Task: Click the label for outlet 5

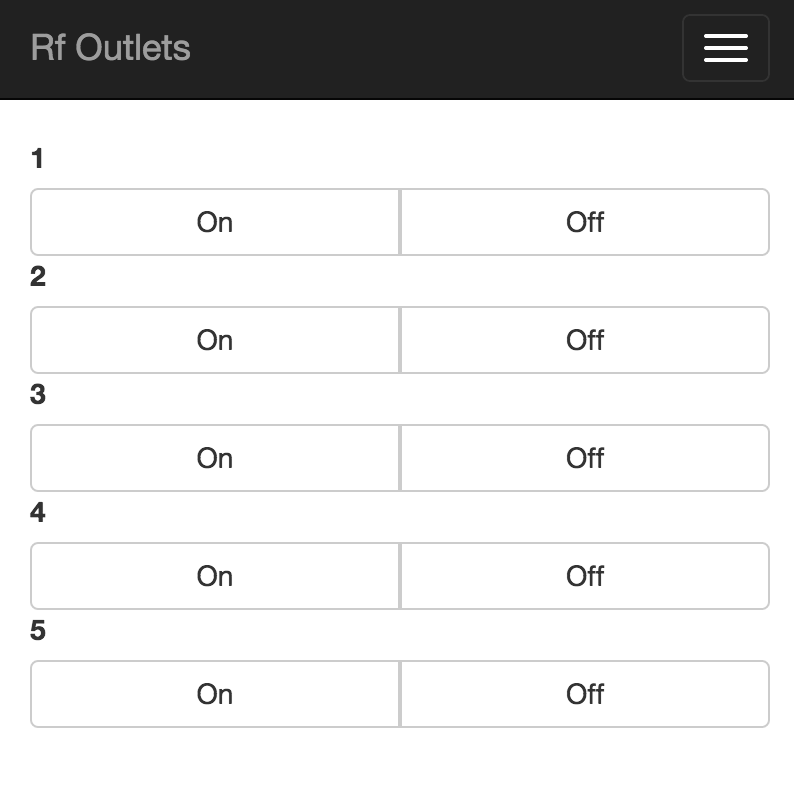Action: (37, 631)
